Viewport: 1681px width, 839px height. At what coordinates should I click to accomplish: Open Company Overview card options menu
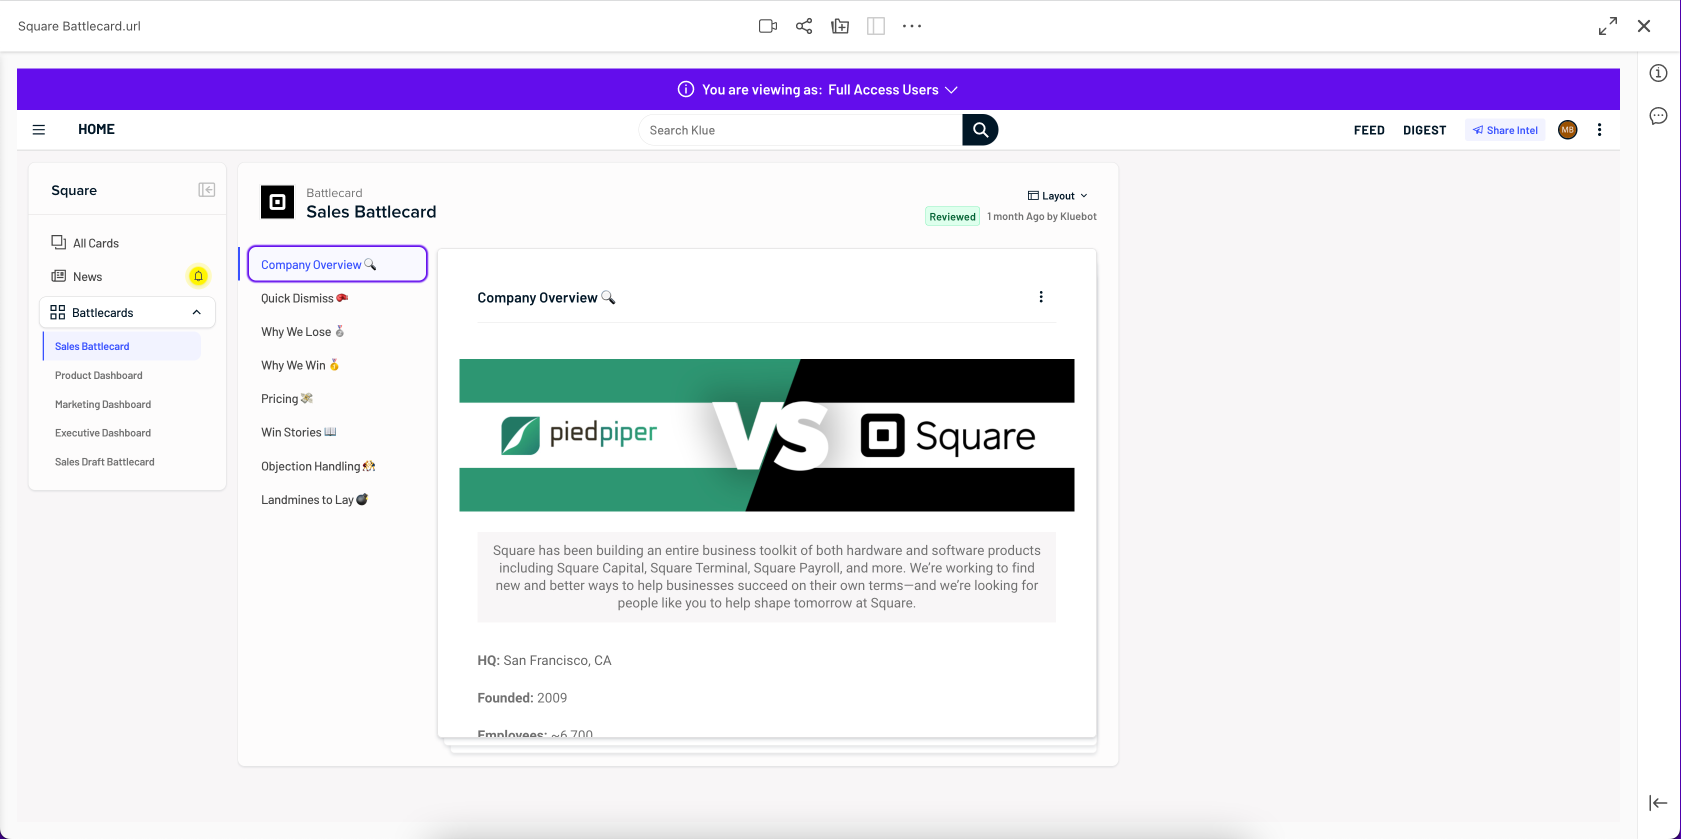[1041, 297]
